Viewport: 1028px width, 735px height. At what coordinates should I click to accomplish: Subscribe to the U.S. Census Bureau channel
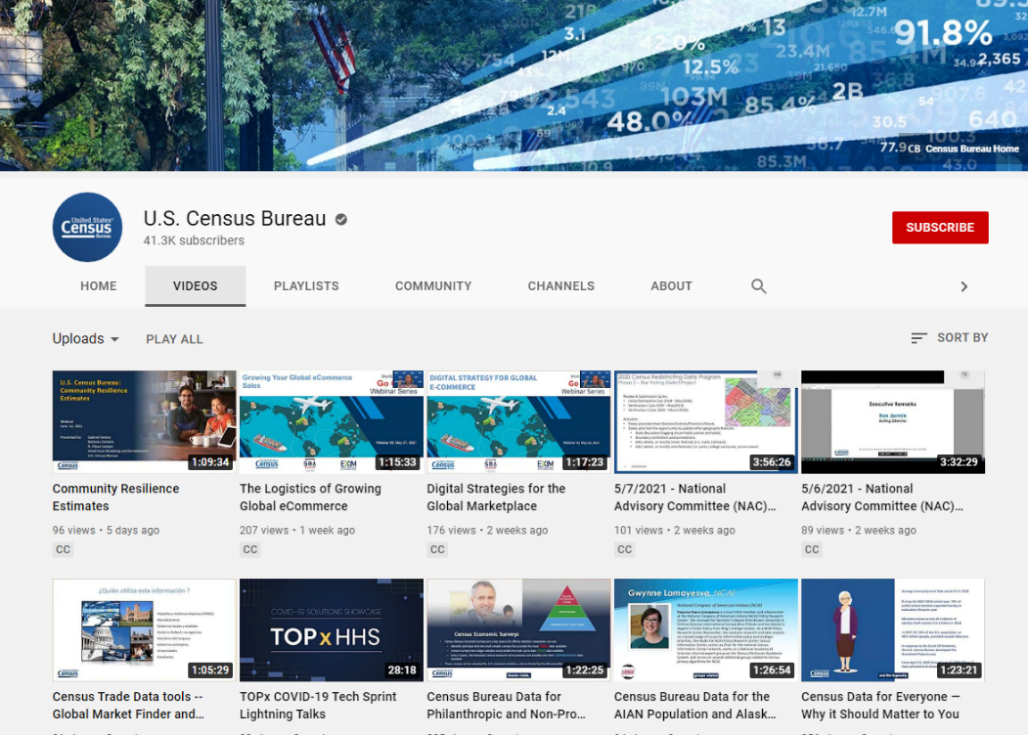pyautogui.click(x=940, y=228)
